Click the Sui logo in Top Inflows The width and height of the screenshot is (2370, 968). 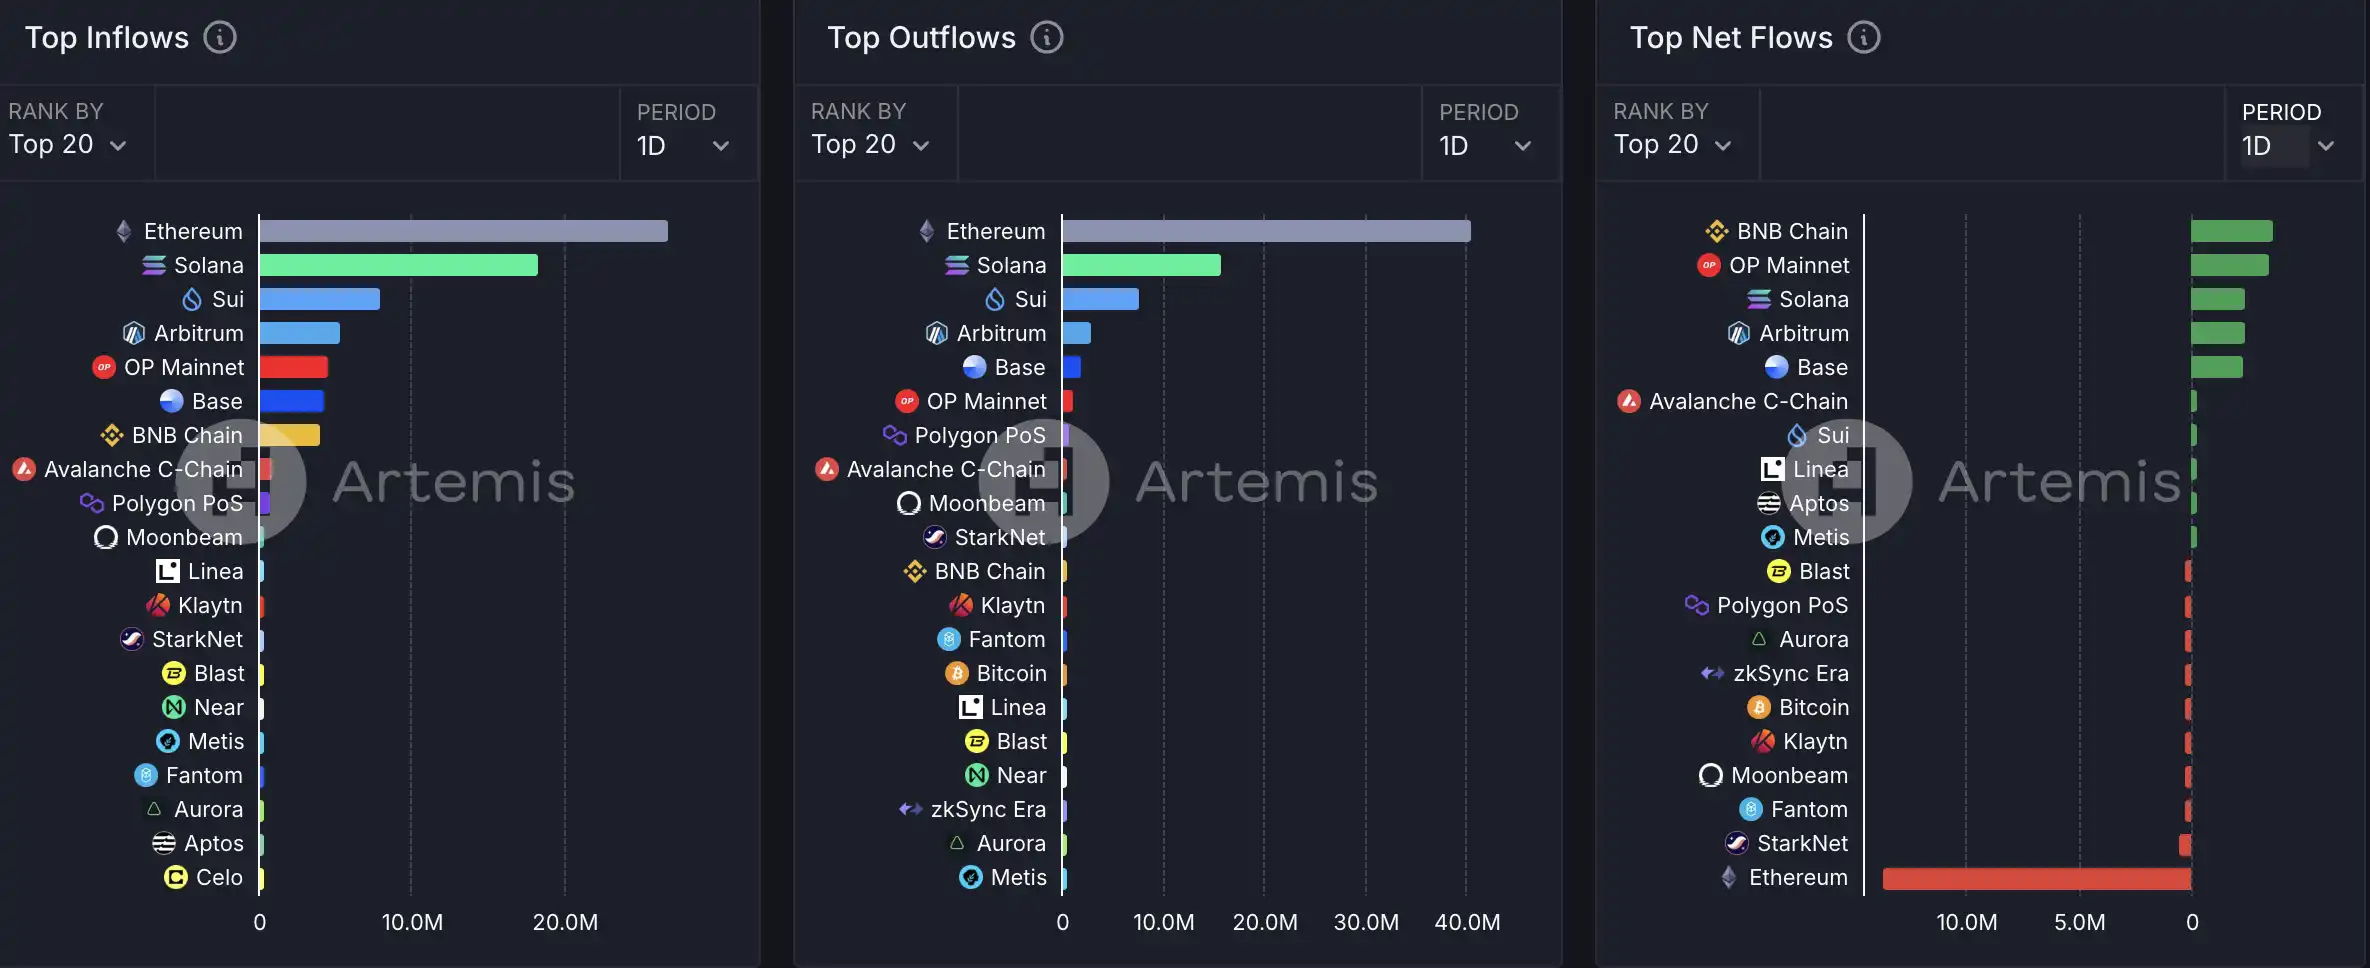(192, 300)
